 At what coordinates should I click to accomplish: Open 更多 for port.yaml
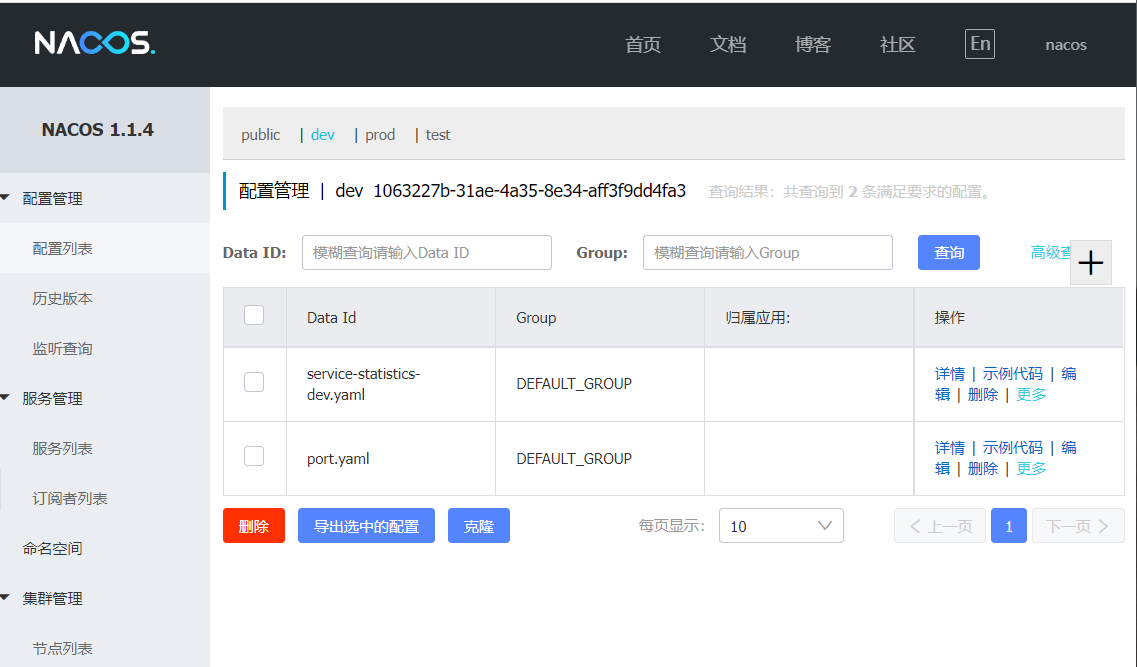click(1030, 468)
